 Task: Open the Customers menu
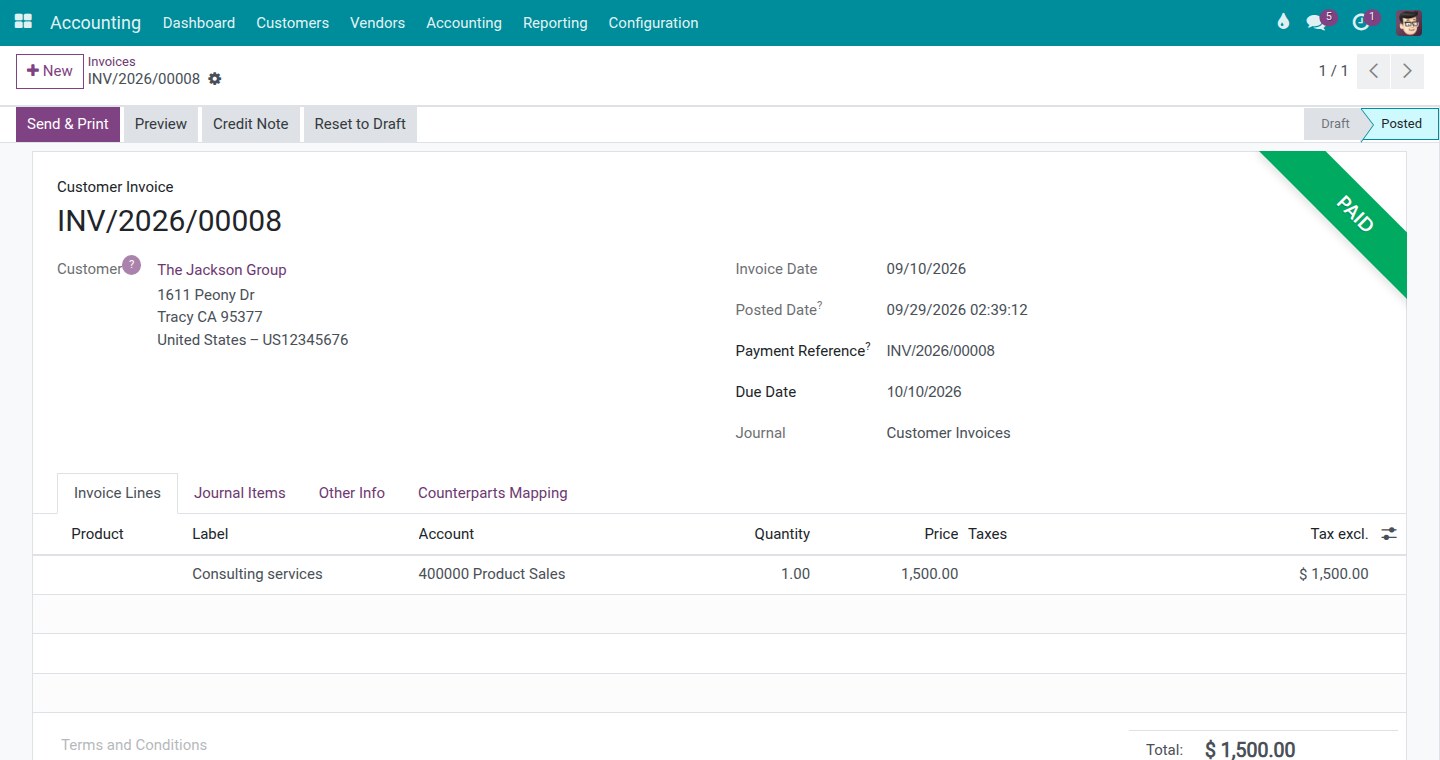[292, 22]
